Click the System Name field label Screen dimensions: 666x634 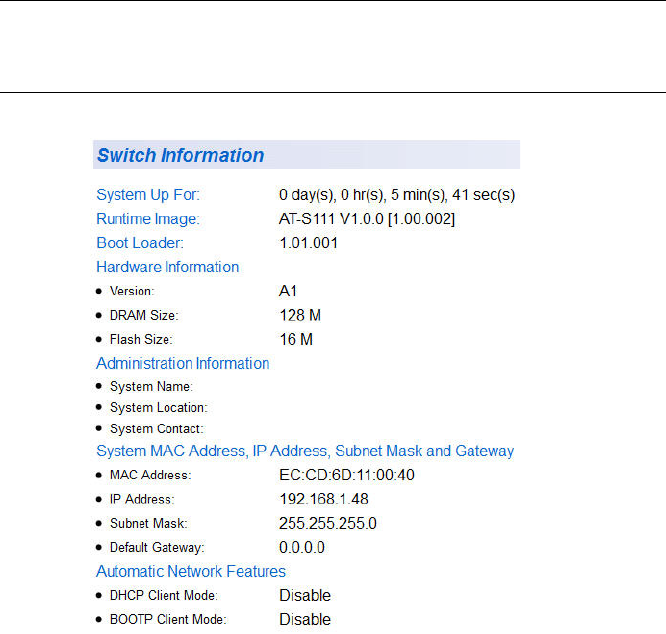[151, 387]
